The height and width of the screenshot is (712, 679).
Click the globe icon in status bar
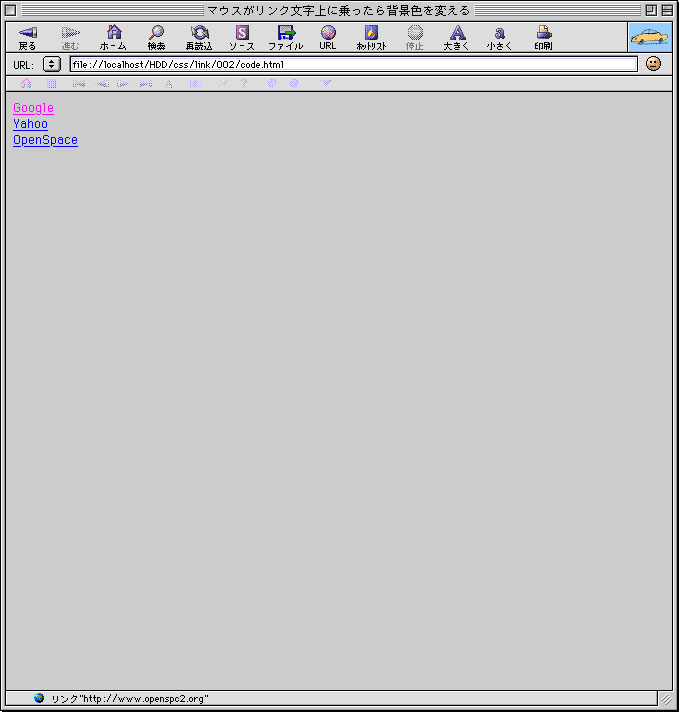39,698
